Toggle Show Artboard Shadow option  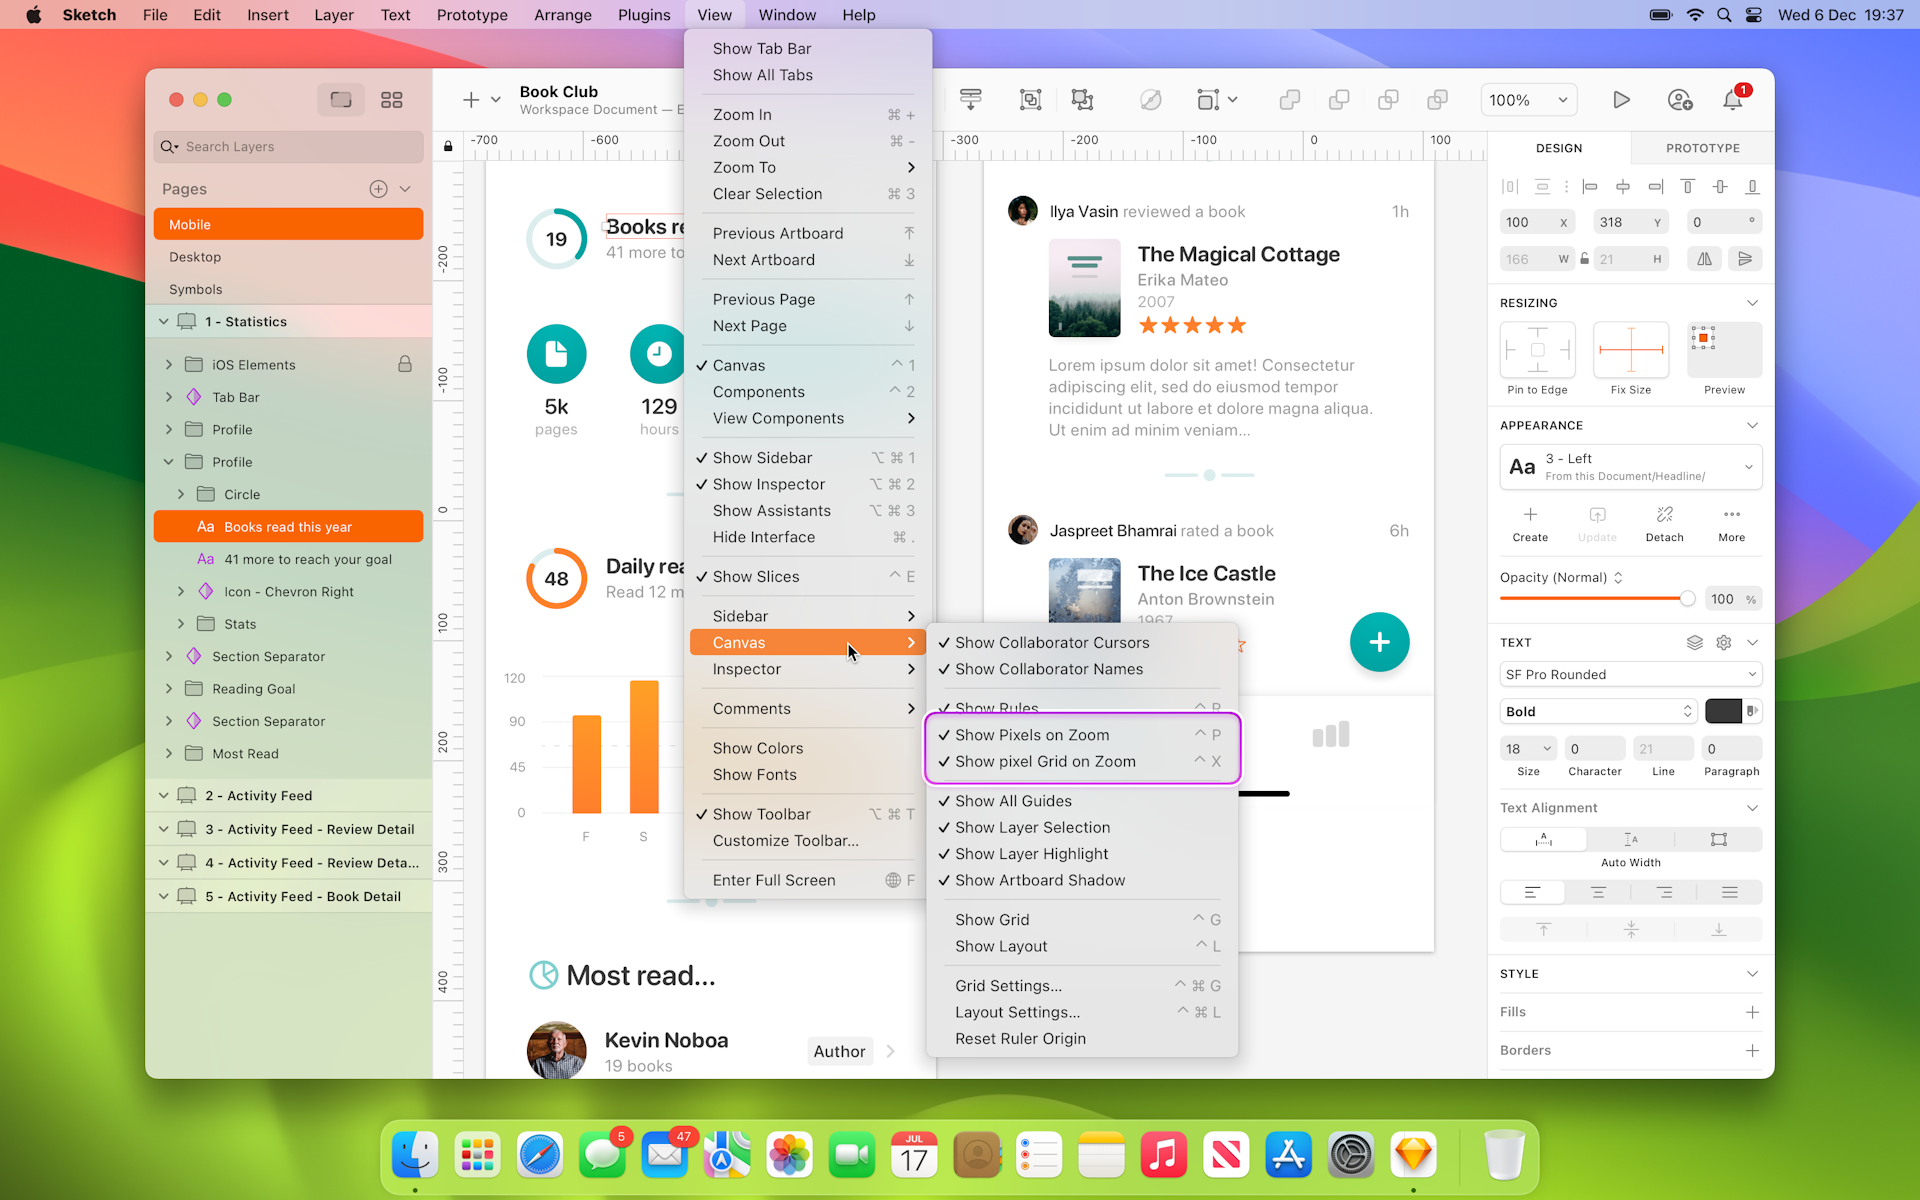[1082, 880]
